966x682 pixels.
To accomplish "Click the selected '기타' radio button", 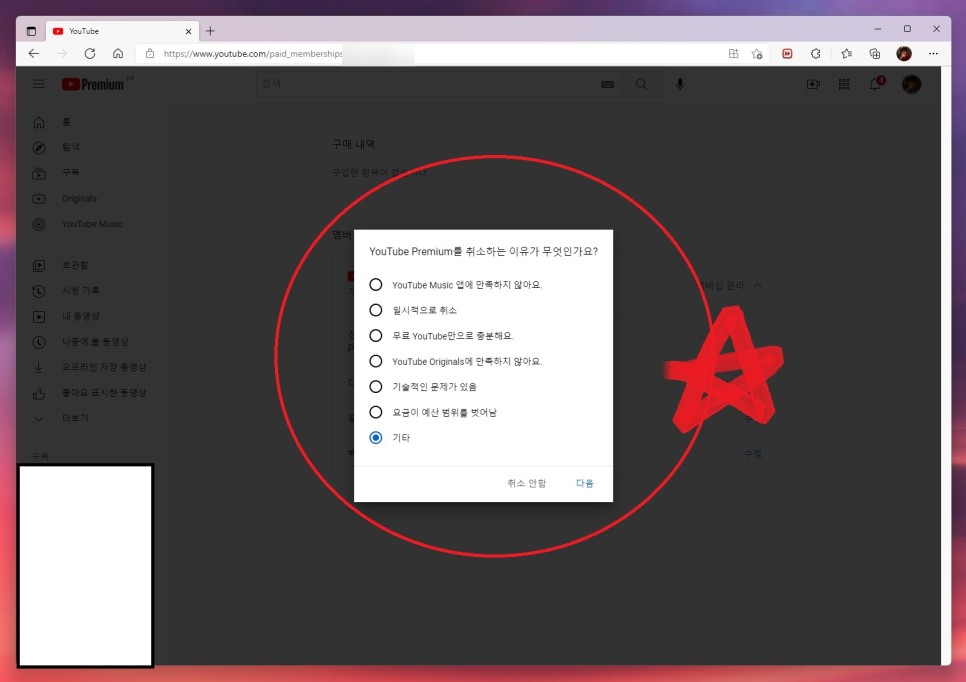I will coord(375,437).
